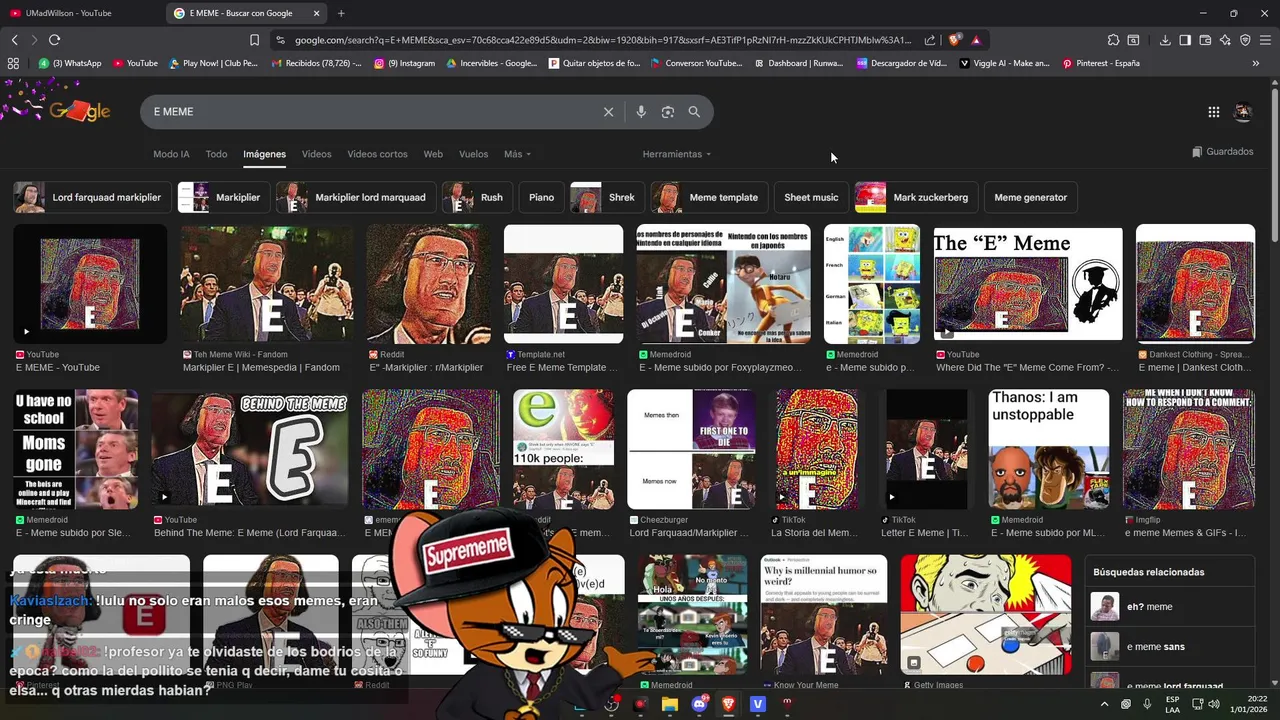Open the related search 'e meme sans'
Screen dimensions: 1280x720
point(1170,647)
